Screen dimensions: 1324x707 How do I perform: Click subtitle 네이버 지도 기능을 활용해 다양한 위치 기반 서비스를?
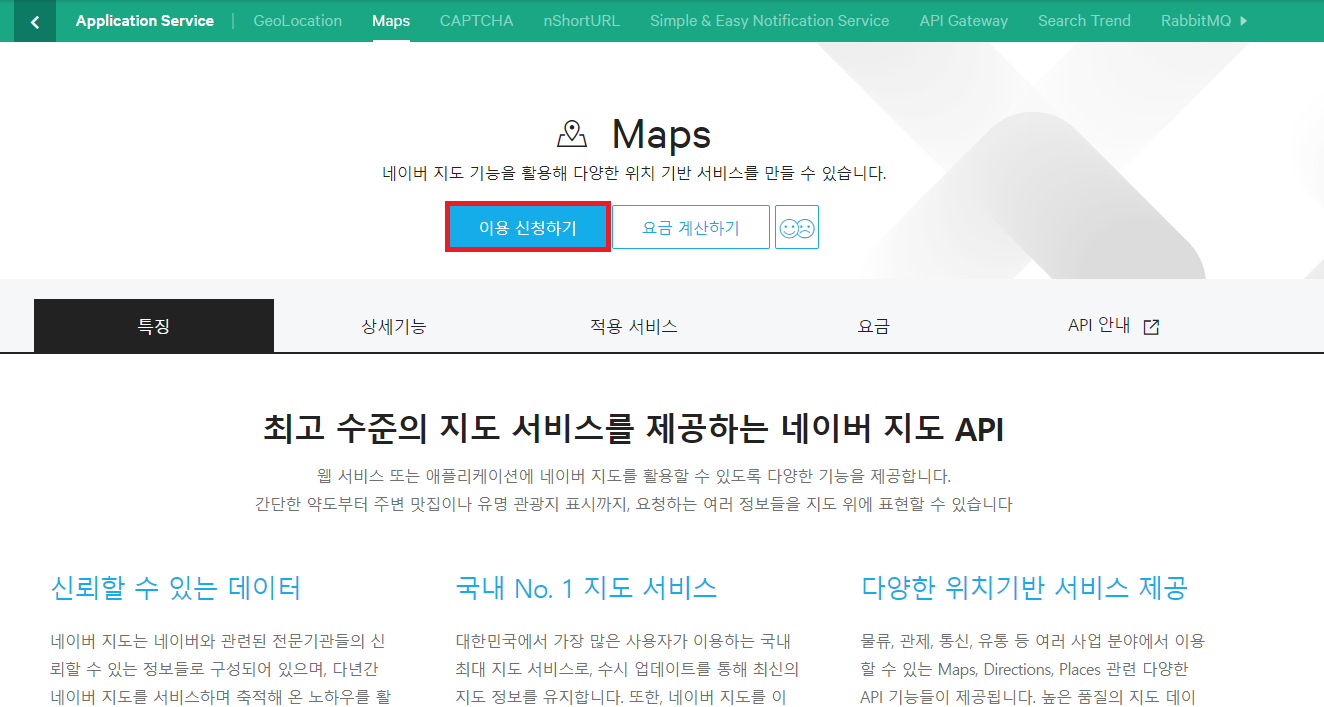point(634,174)
